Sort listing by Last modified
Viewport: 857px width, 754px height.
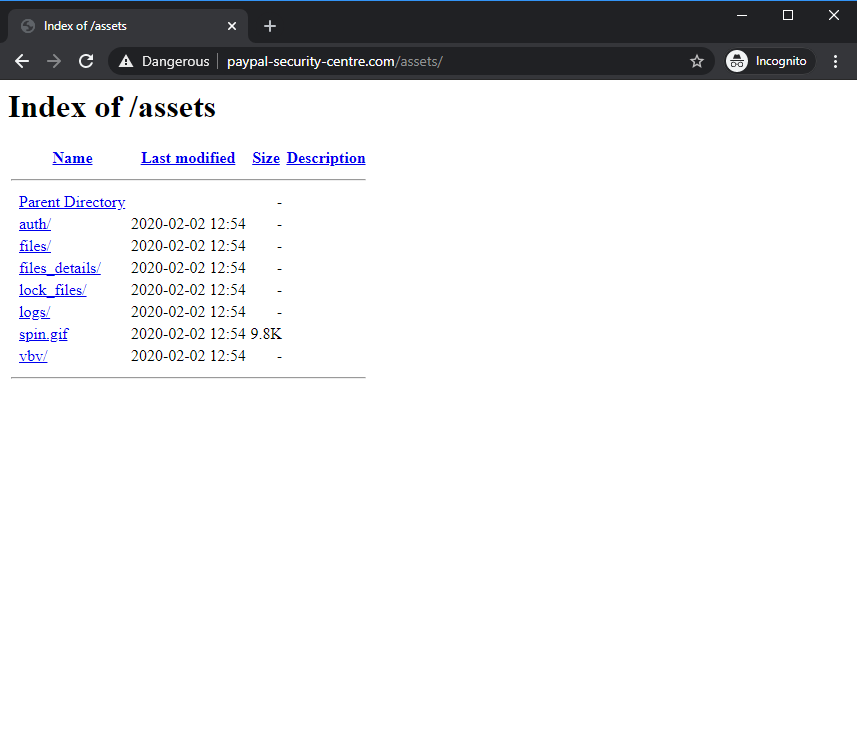(188, 158)
